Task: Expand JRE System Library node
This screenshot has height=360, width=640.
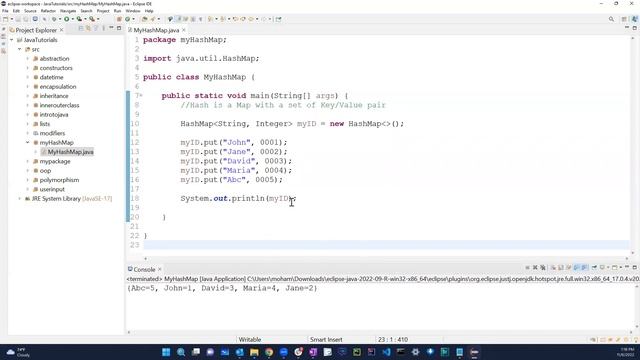Action: pyautogui.click(x=20, y=199)
